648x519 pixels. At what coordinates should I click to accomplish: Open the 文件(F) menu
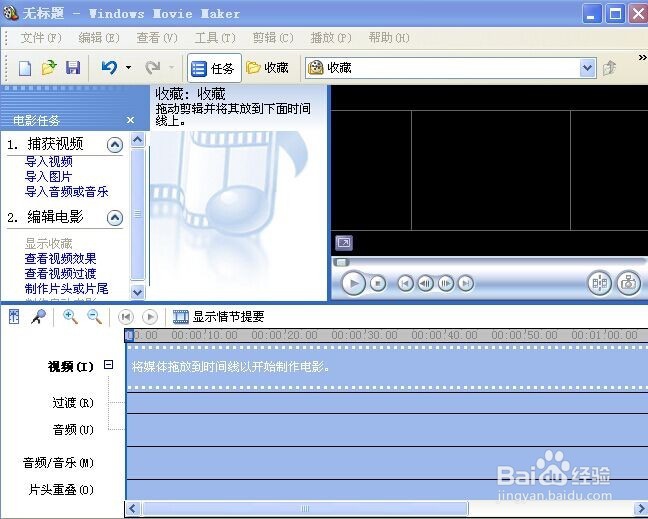pyautogui.click(x=41, y=38)
